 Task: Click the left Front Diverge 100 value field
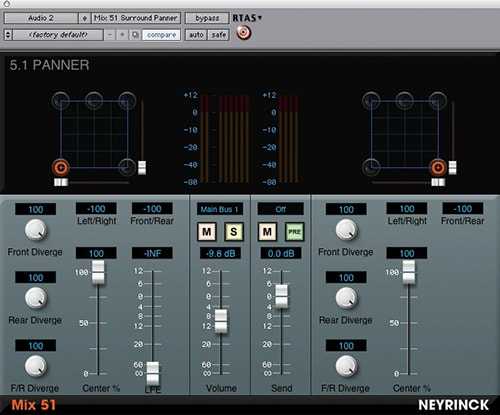coord(36,209)
